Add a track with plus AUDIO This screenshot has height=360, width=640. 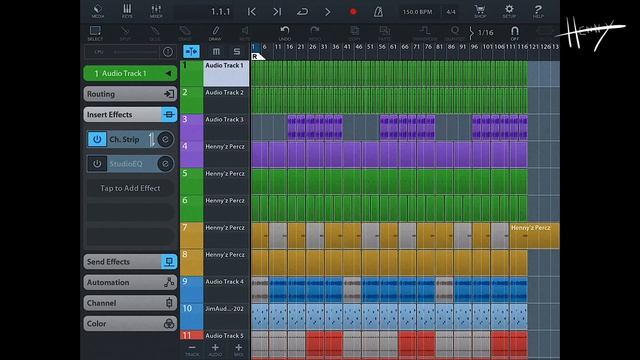[x=215, y=350]
